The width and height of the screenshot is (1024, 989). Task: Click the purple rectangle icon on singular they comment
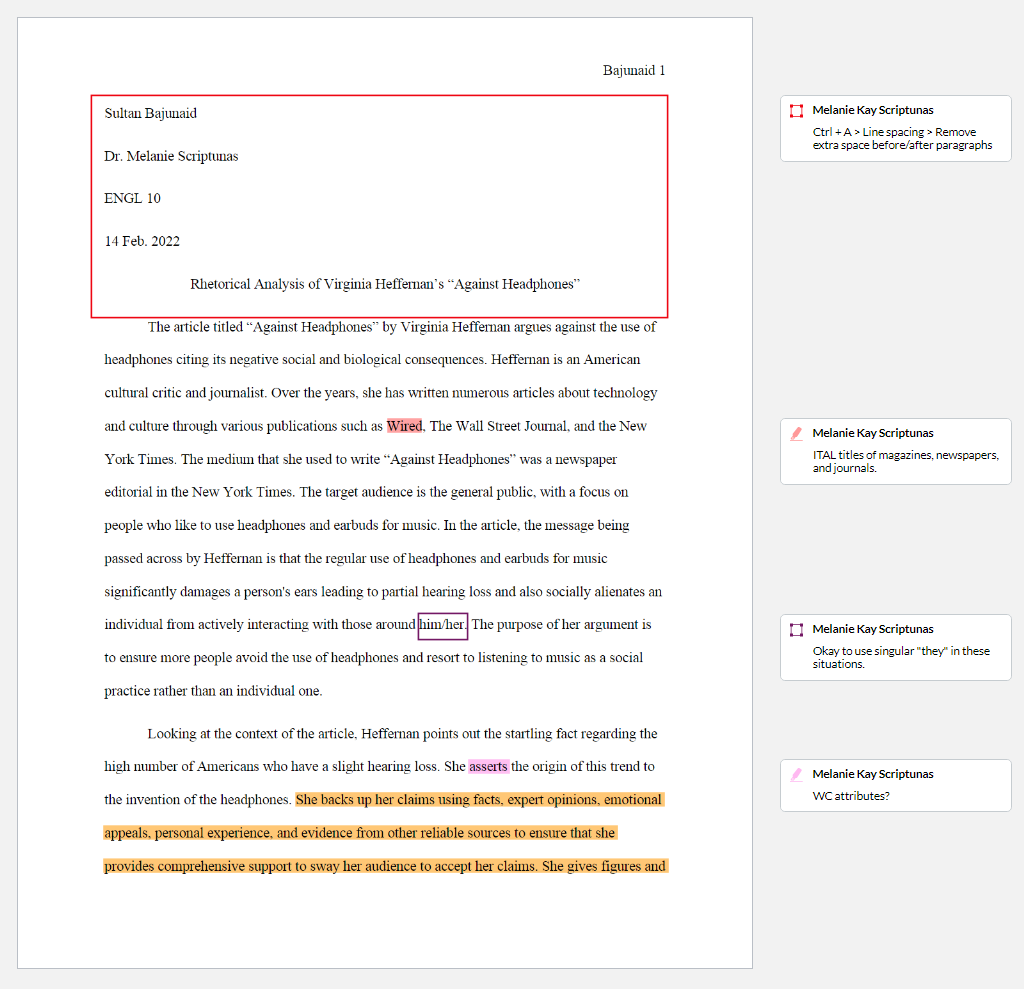pos(796,630)
